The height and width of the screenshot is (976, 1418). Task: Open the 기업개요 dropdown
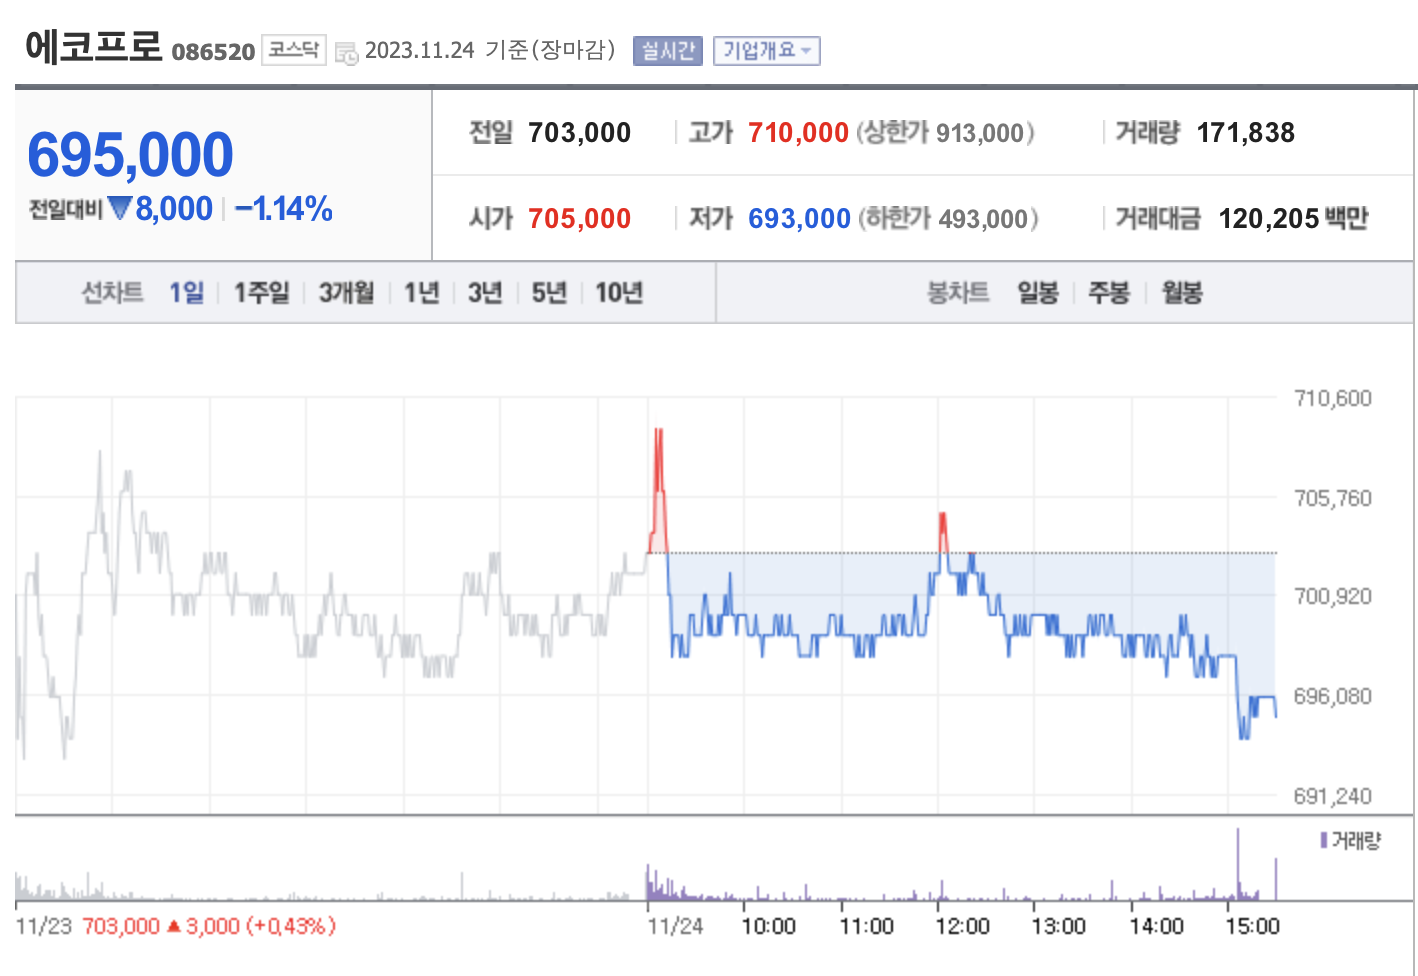click(x=767, y=51)
